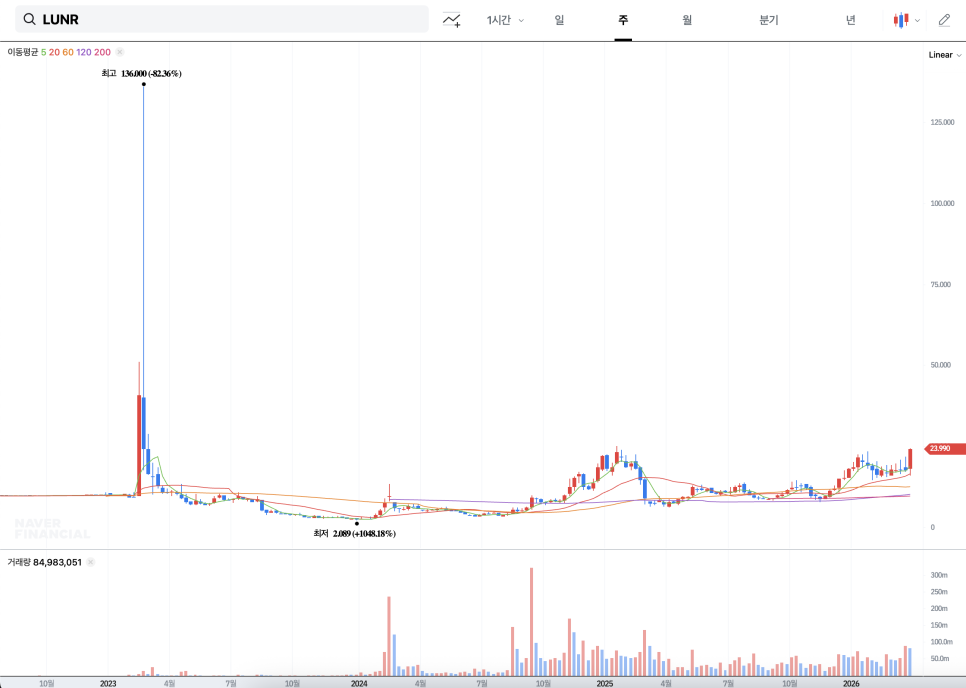Select the quarterly 분기 period
The width and height of the screenshot is (966, 688).
pyautogui.click(x=768, y=20)
